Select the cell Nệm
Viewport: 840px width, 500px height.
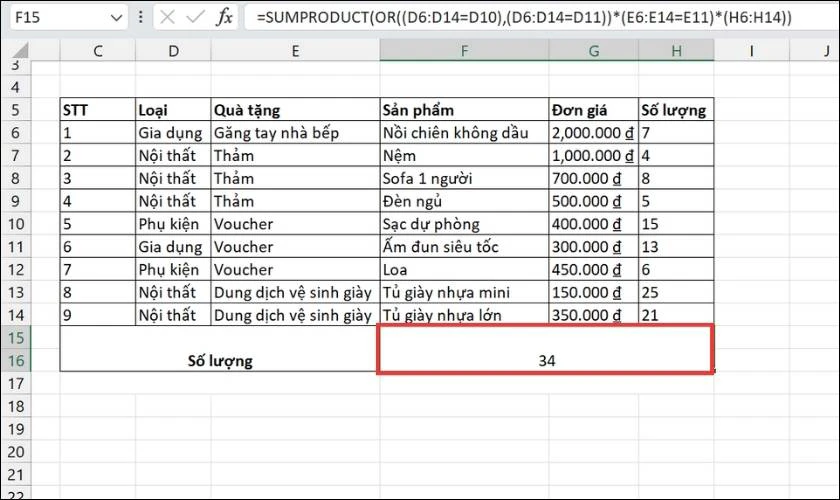pyautogui.click(x=464, y=156)
